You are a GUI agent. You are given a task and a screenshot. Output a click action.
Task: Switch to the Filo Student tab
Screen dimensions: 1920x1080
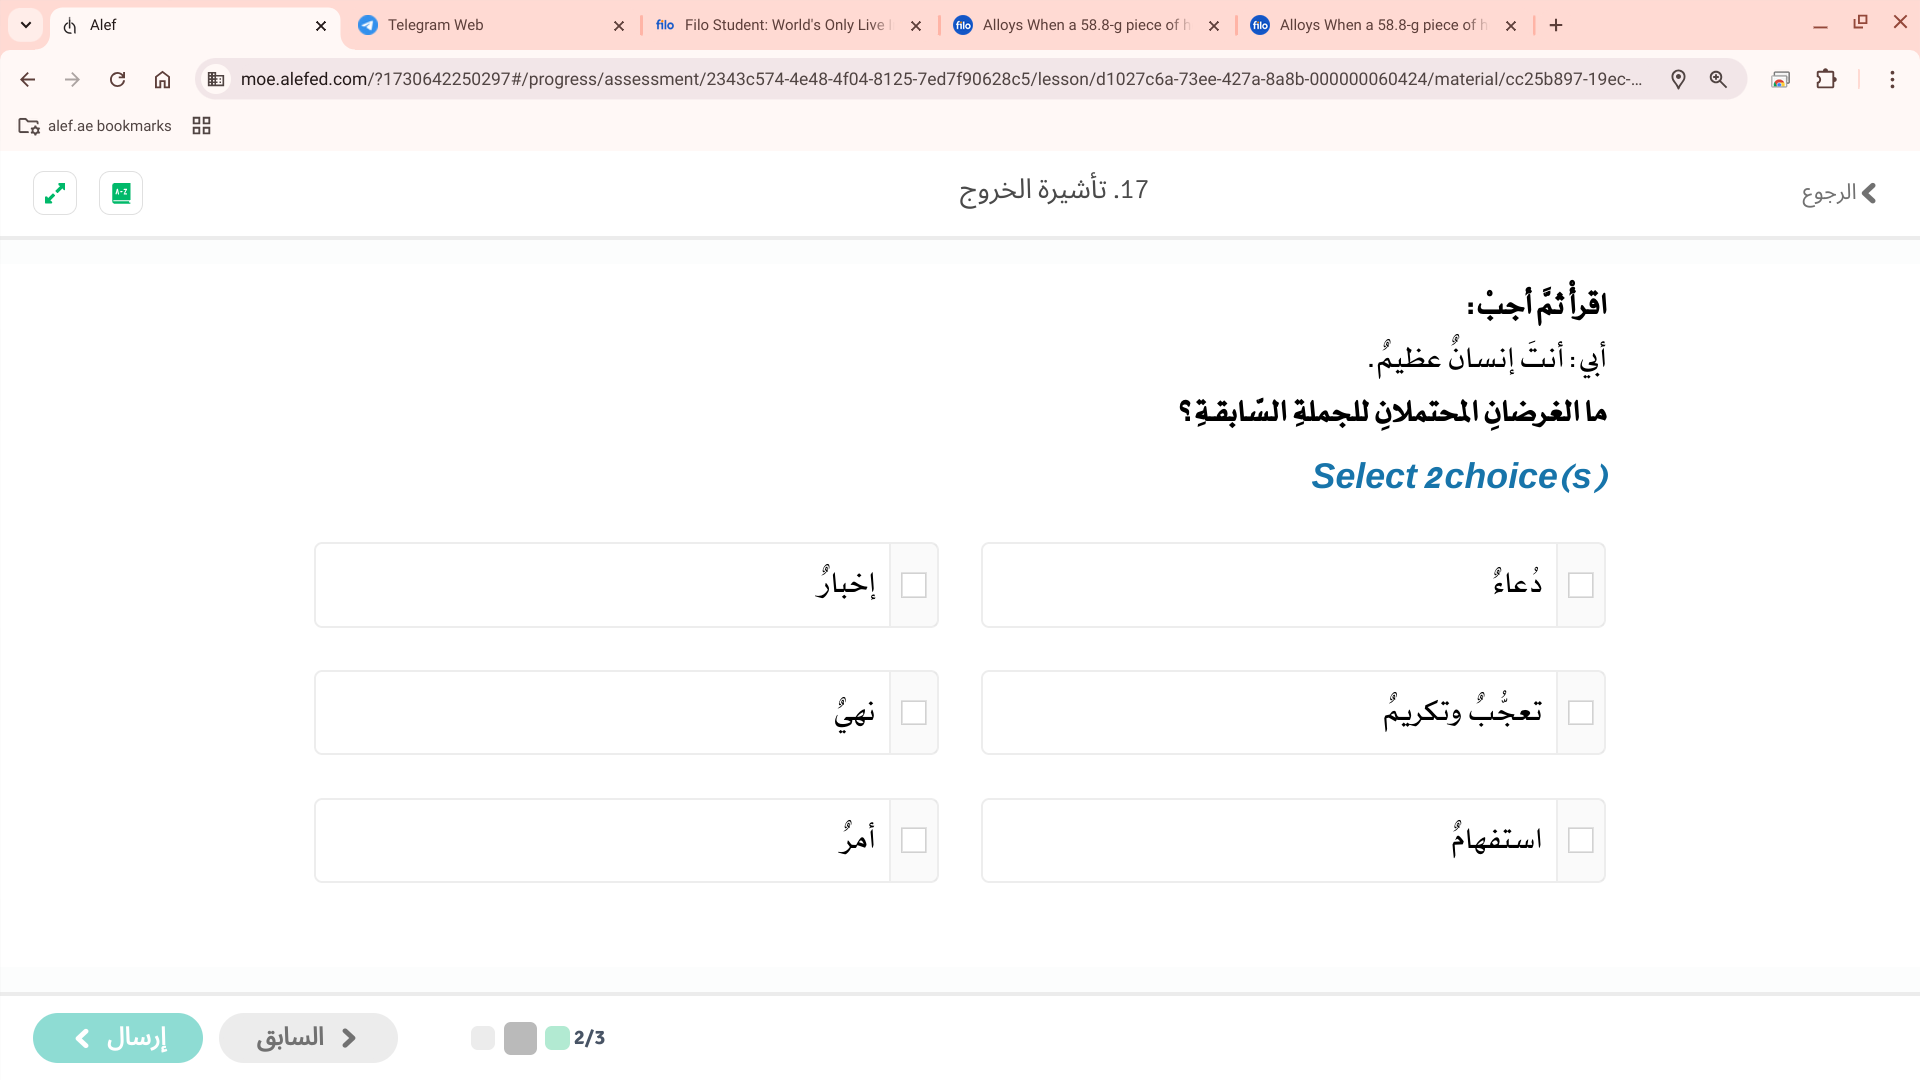click(785, 25)
